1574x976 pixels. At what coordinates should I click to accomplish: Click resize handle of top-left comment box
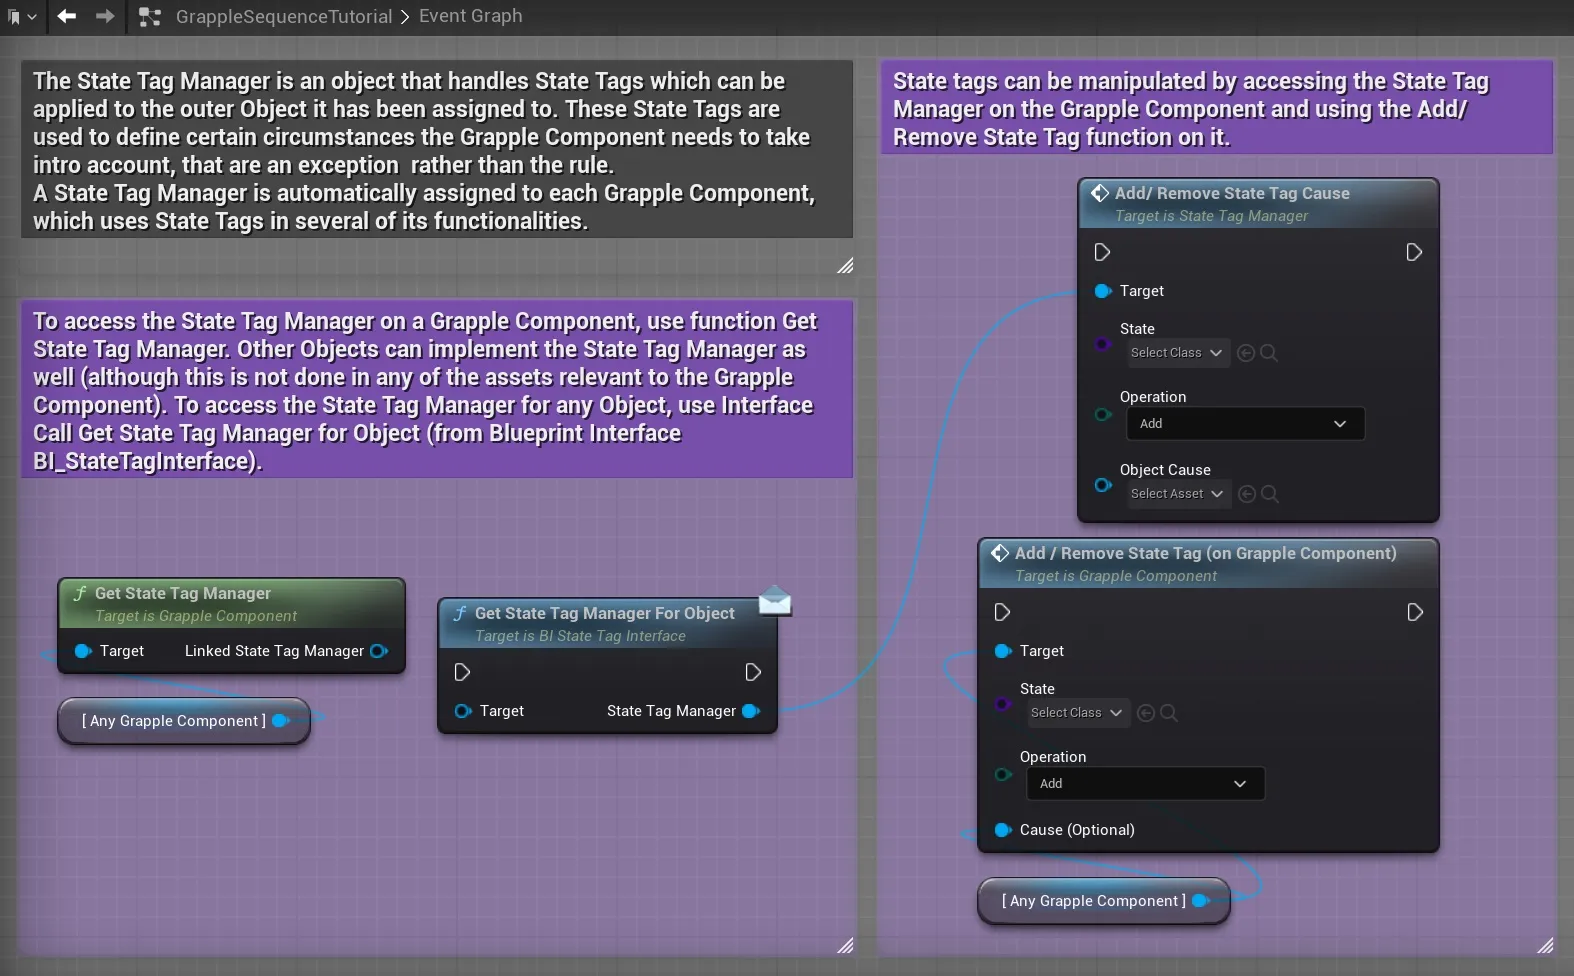[845, 265]
